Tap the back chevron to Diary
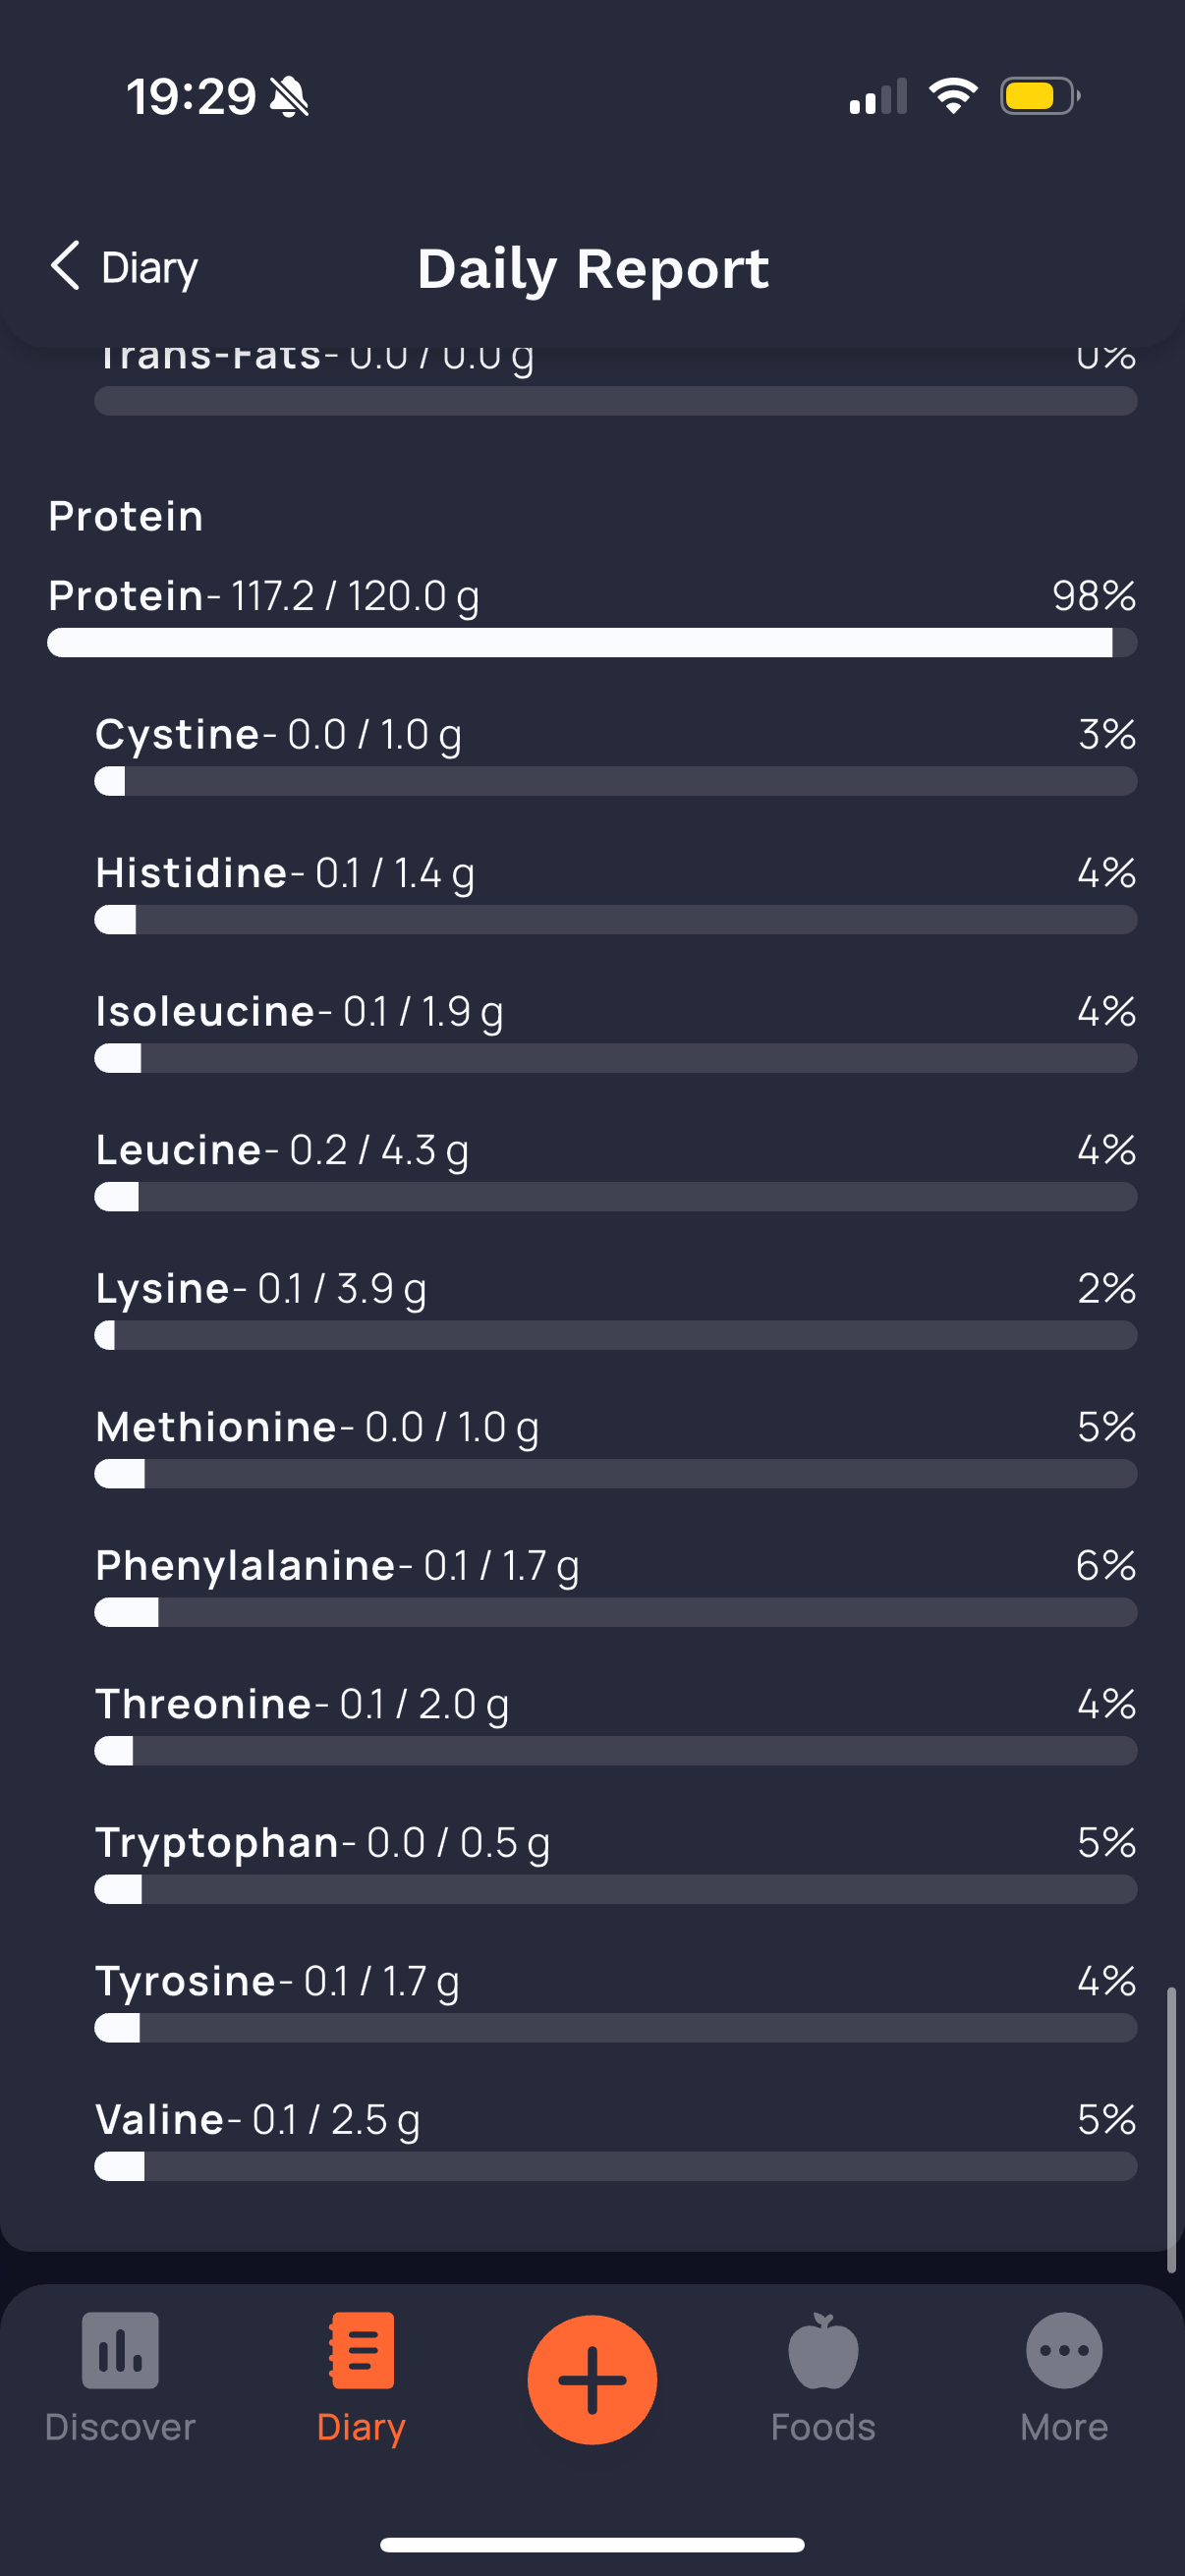Image resolution: width=1185 pixels, height=2576 pixels. pos(65,267)
